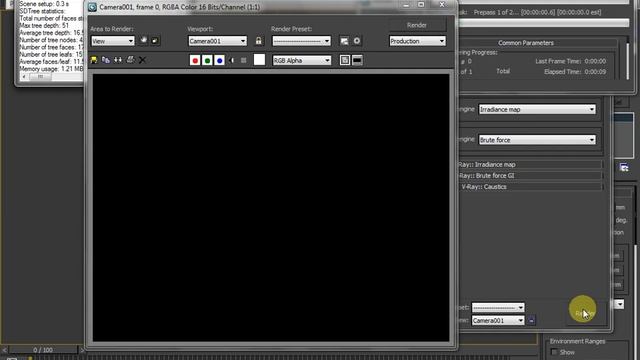The image size is (640, 360).
Task: Enable the Show checkbox under Environment Ranges
Action: (554, 352)
